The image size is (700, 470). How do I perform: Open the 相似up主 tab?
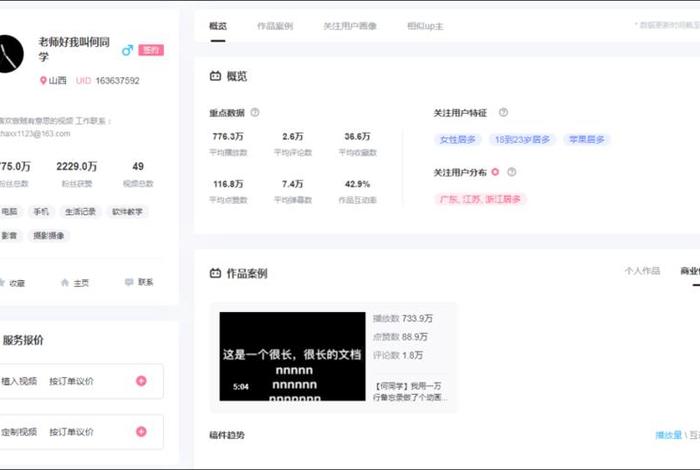(x=425, y=26)
